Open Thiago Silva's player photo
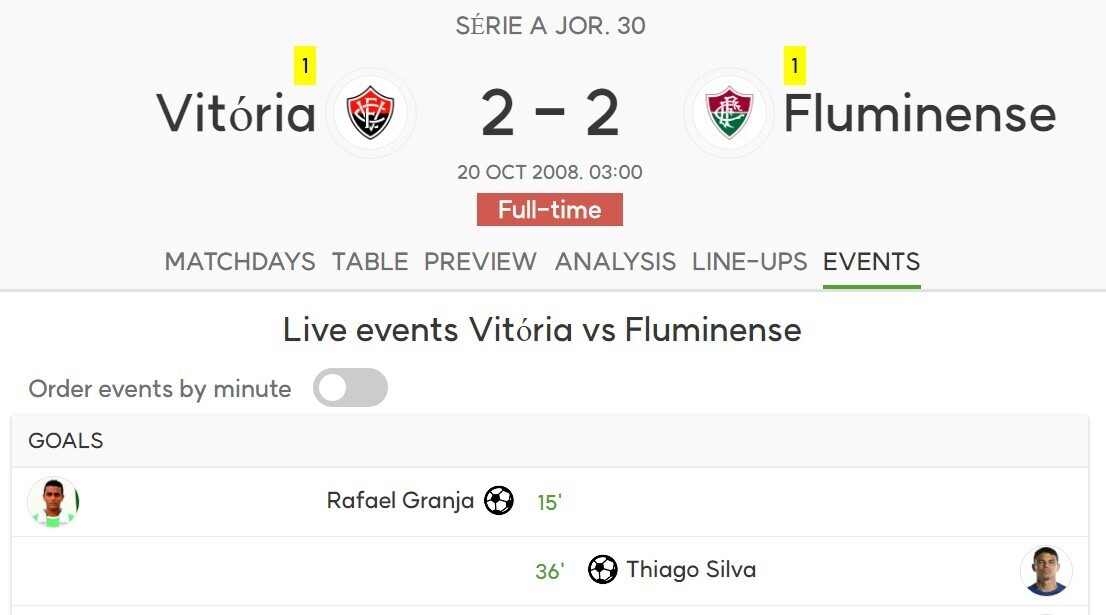 coord(1046,571)
